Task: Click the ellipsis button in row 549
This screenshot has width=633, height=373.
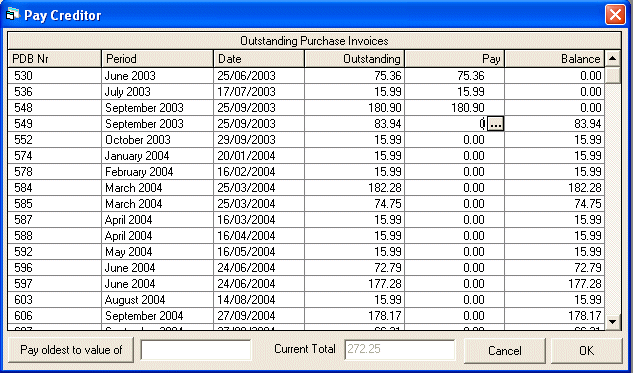Action: point(495,124)
